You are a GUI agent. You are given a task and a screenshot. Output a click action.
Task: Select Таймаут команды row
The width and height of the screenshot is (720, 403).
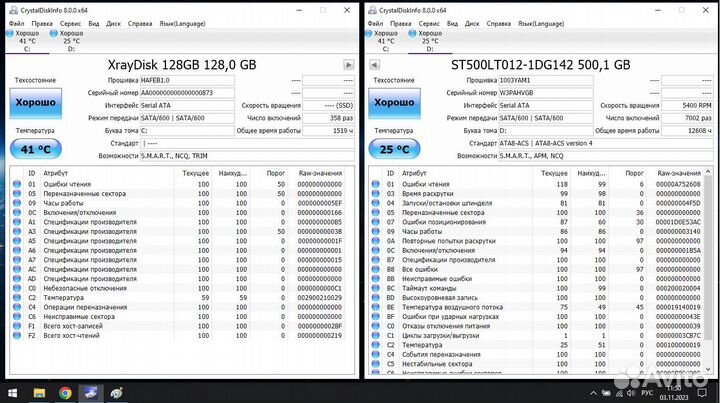pyautogui.click(x=537, y=288)
